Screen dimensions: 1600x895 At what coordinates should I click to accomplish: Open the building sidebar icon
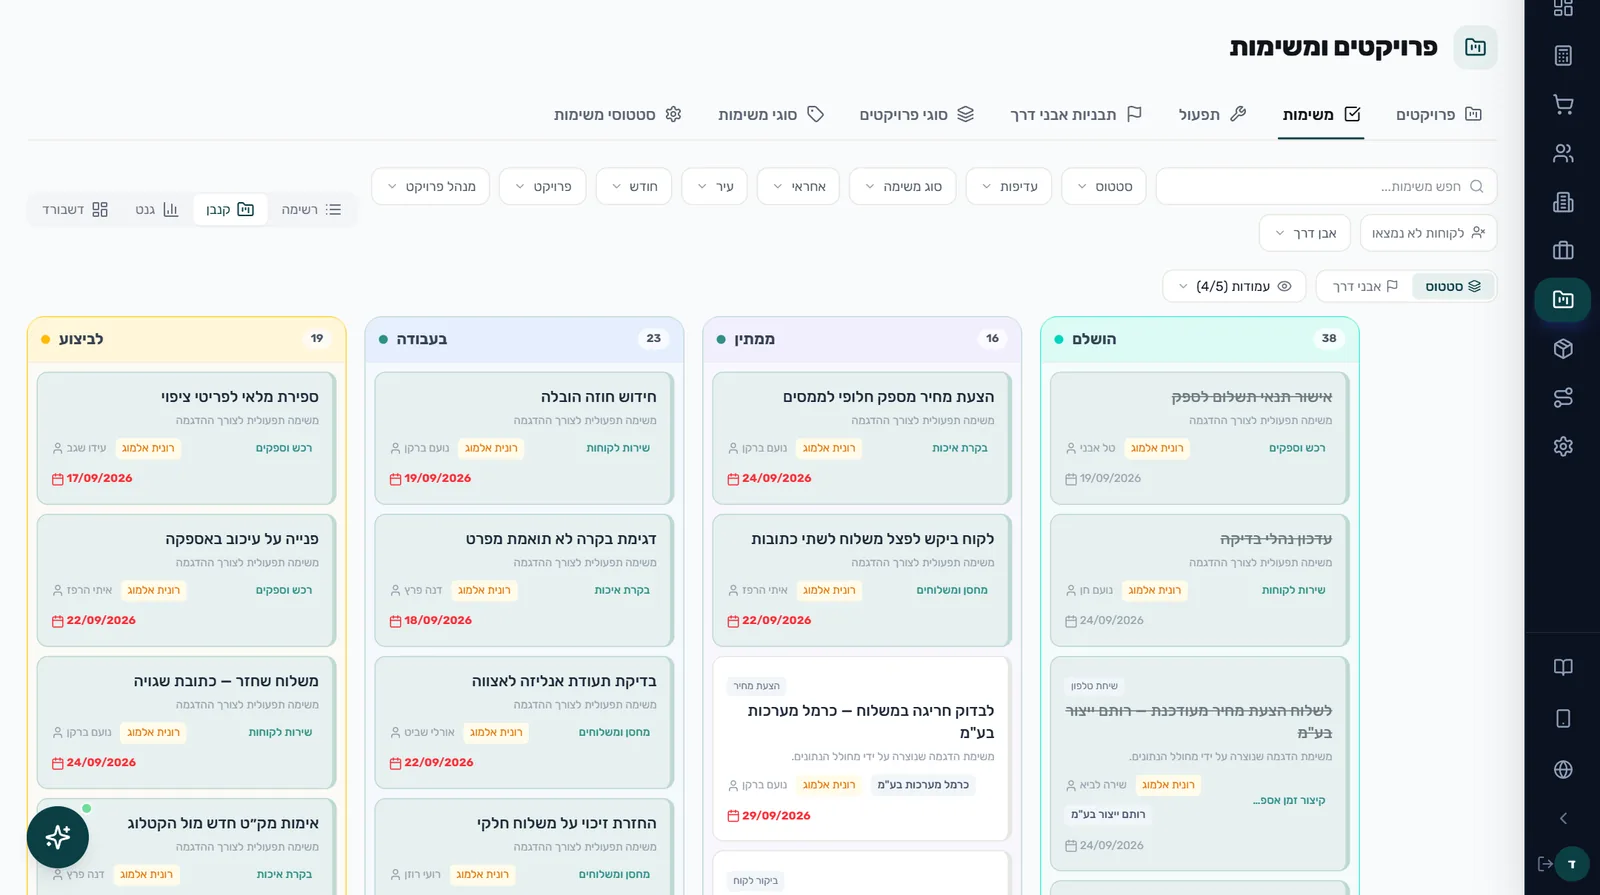1563,202
